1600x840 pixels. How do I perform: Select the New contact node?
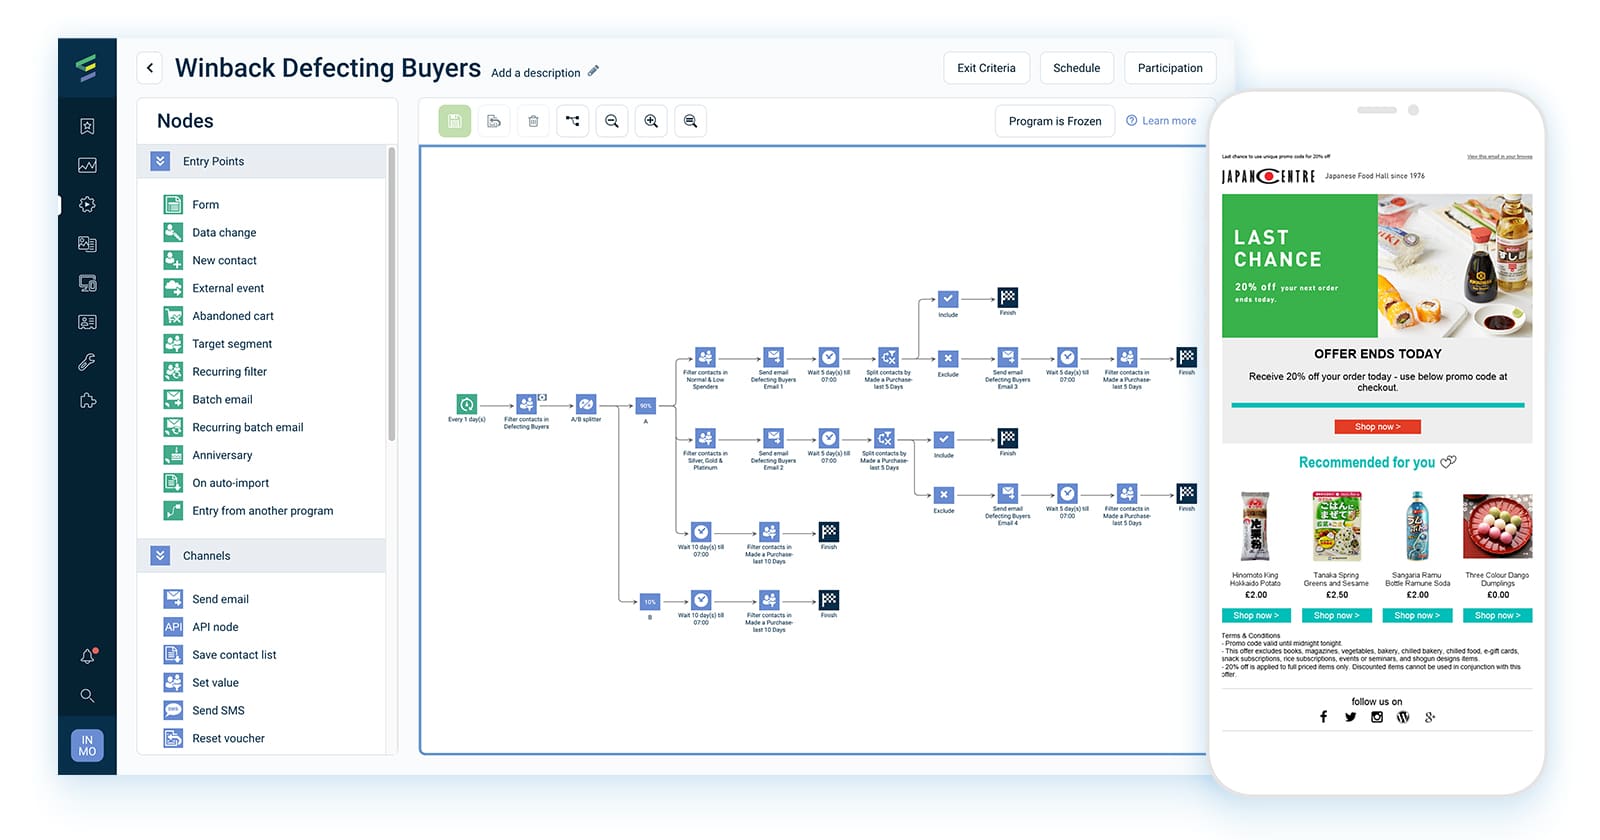210,260
